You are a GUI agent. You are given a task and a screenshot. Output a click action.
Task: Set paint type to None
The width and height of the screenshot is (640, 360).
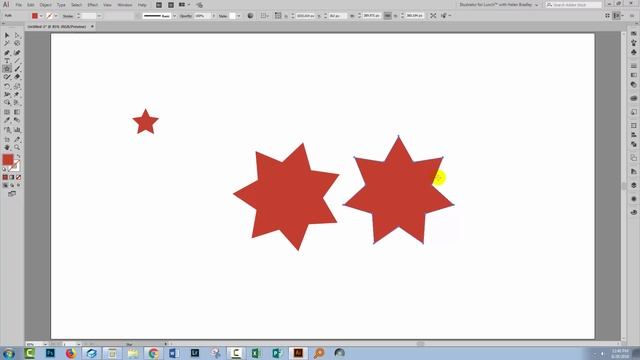(x=18, y=177)
